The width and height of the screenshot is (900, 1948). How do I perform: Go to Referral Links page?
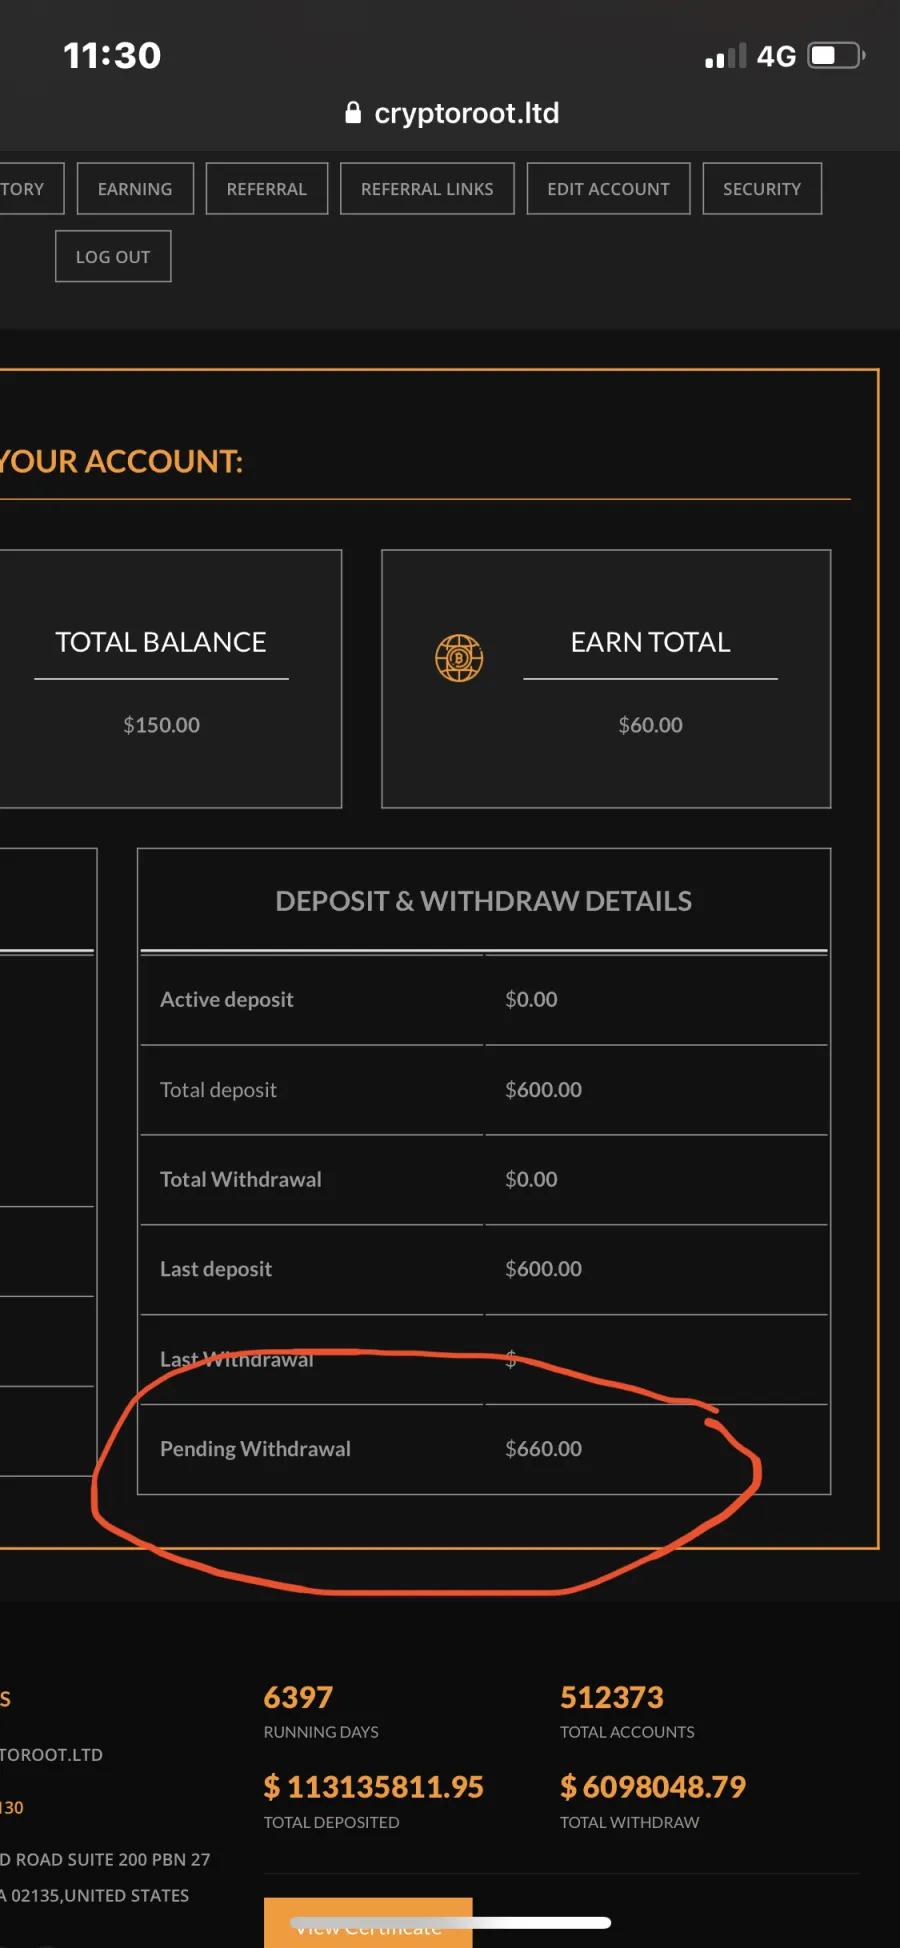coord(427,188)
